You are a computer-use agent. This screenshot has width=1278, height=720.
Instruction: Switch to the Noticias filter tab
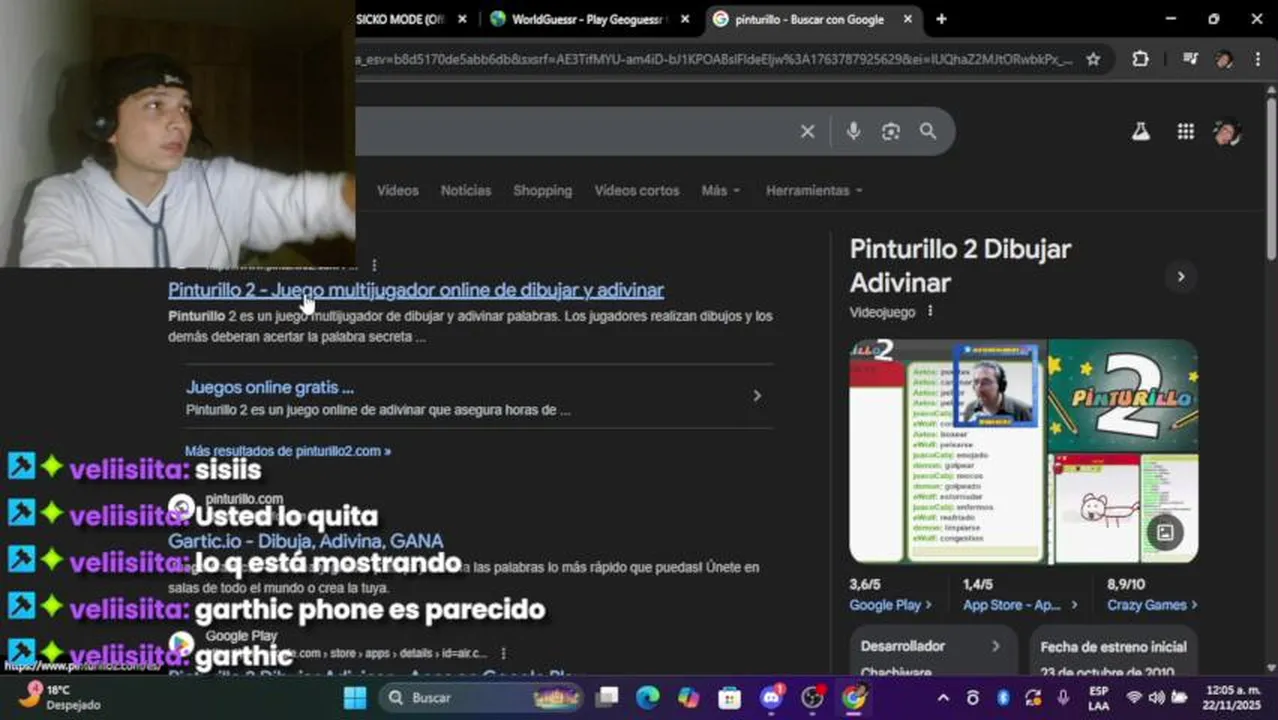tap(466, 190)
